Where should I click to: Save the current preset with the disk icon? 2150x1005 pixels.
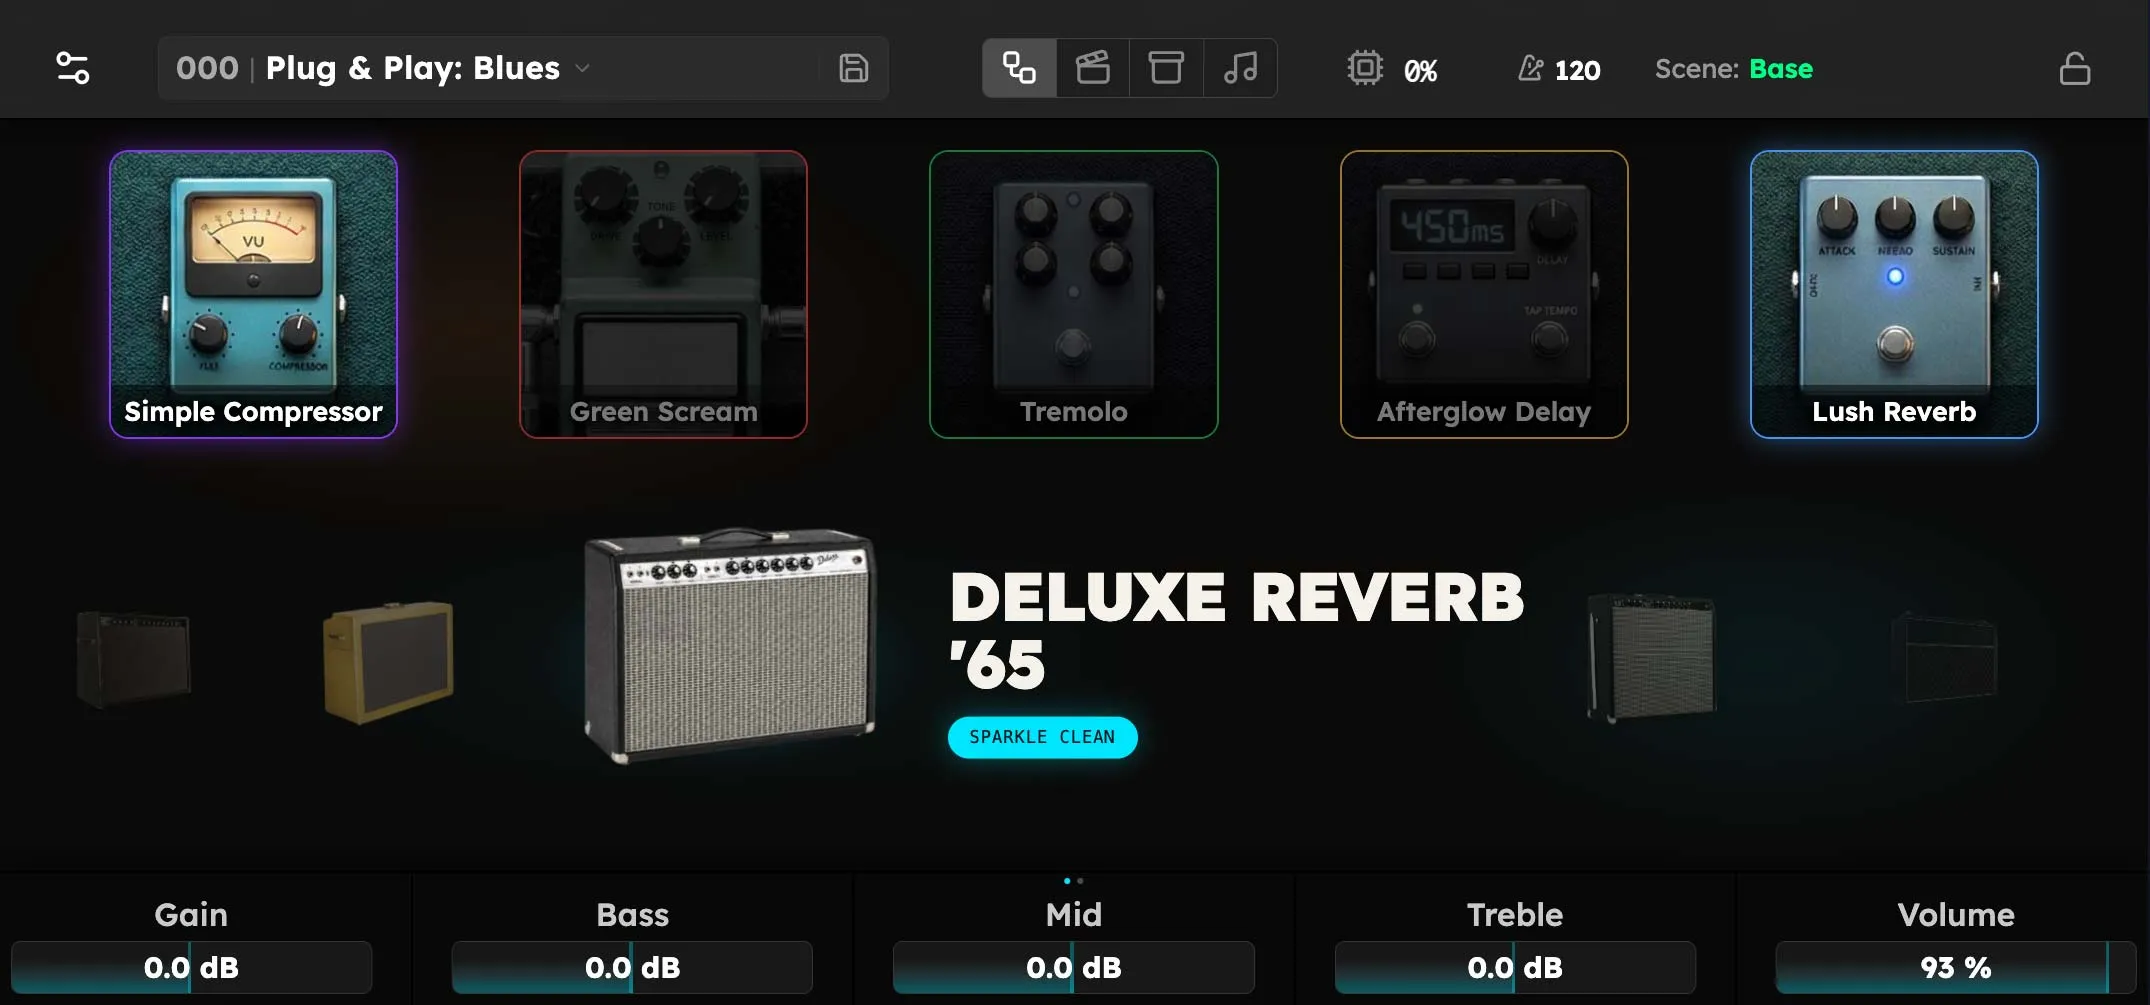[853, 68]
